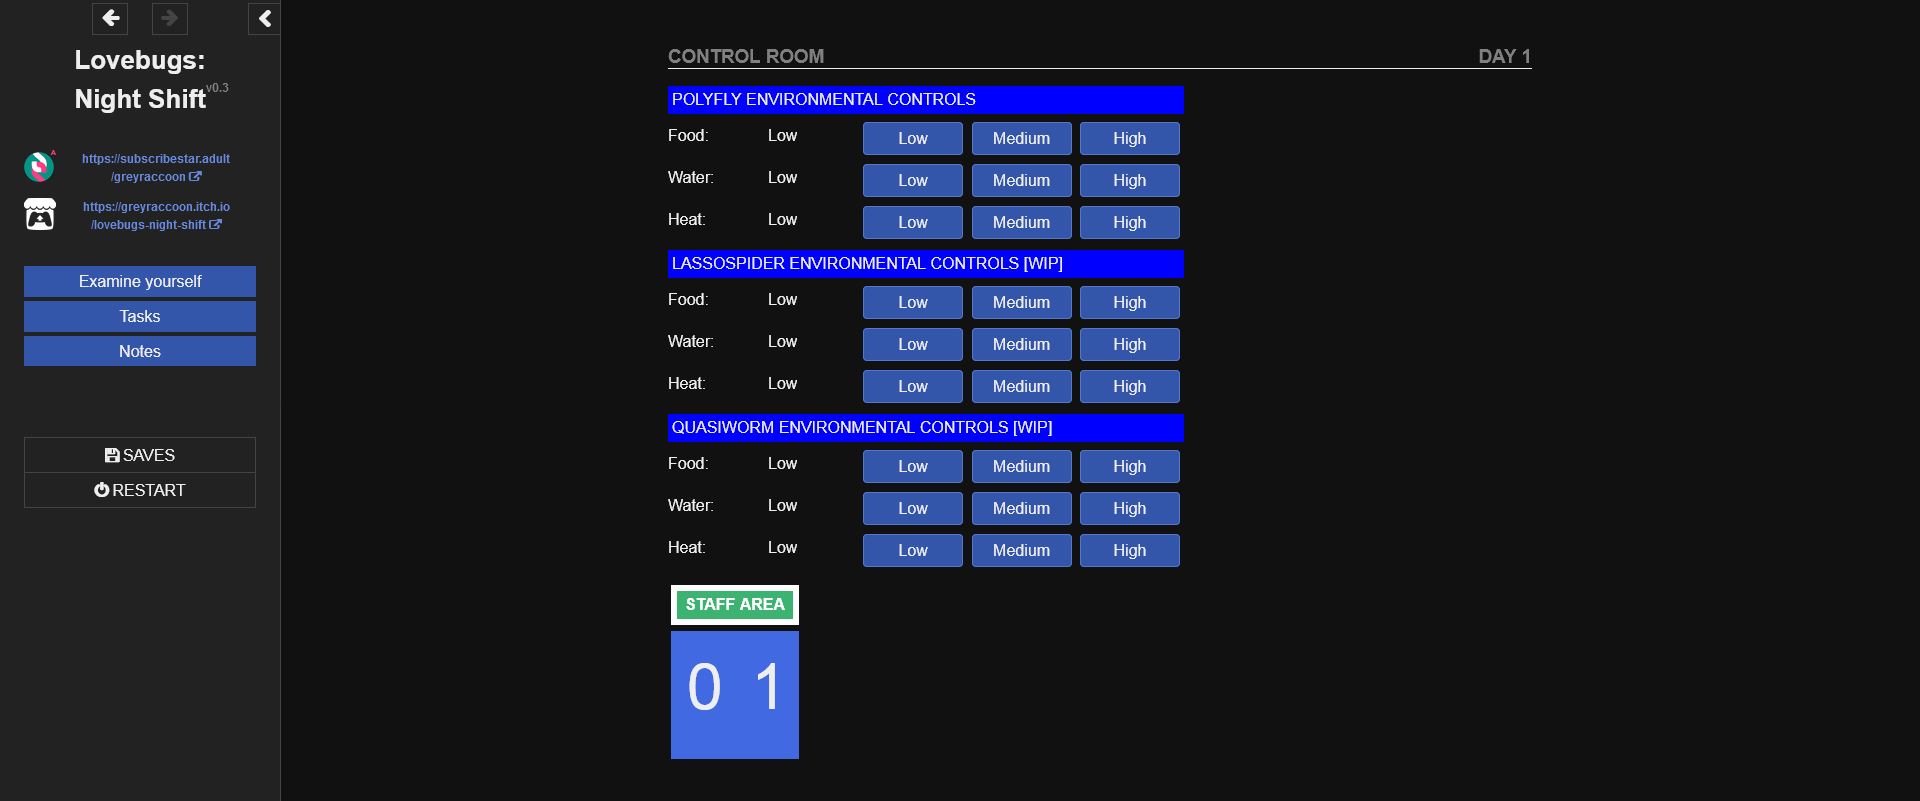
Task: Set Polyfly Heat to Low
Action: [912, 222]
